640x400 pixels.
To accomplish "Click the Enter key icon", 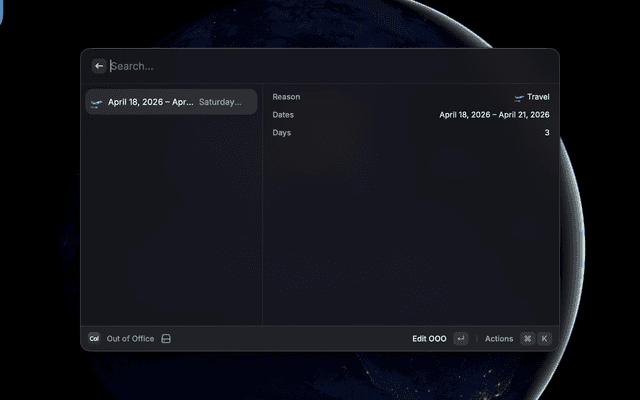I will coord(460,339).
